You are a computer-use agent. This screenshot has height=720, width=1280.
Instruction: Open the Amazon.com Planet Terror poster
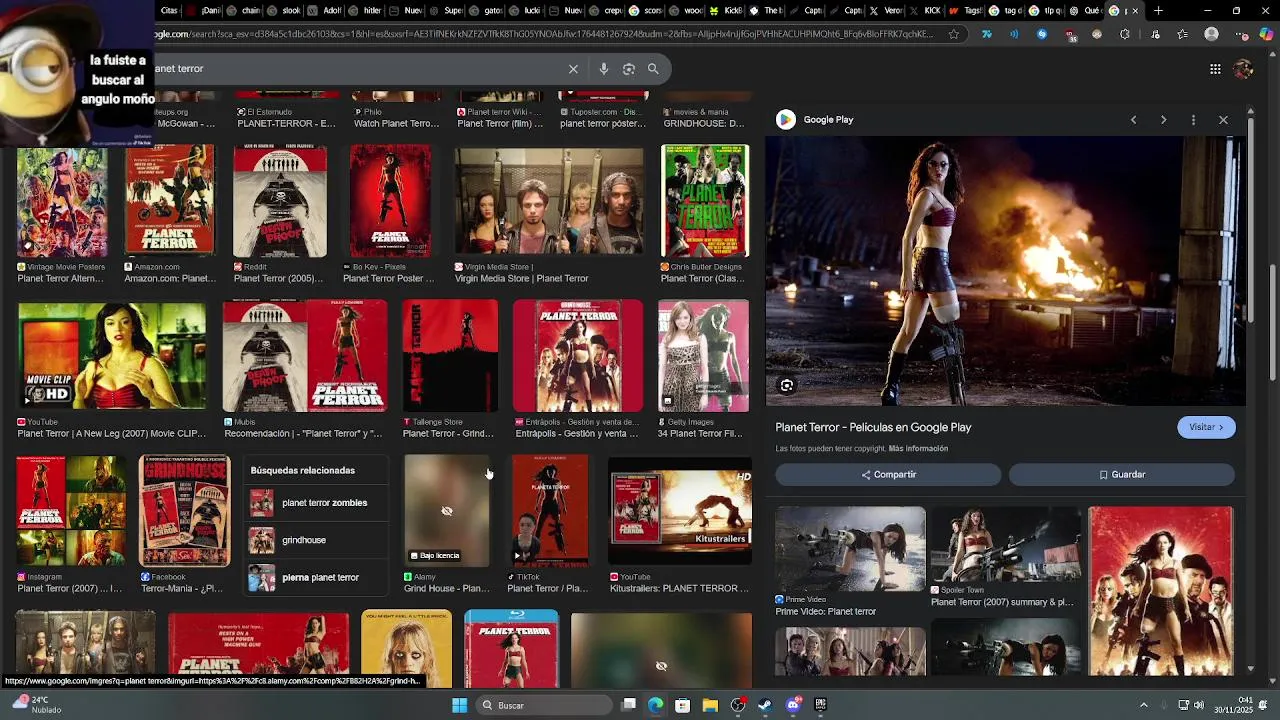[170, 201]
